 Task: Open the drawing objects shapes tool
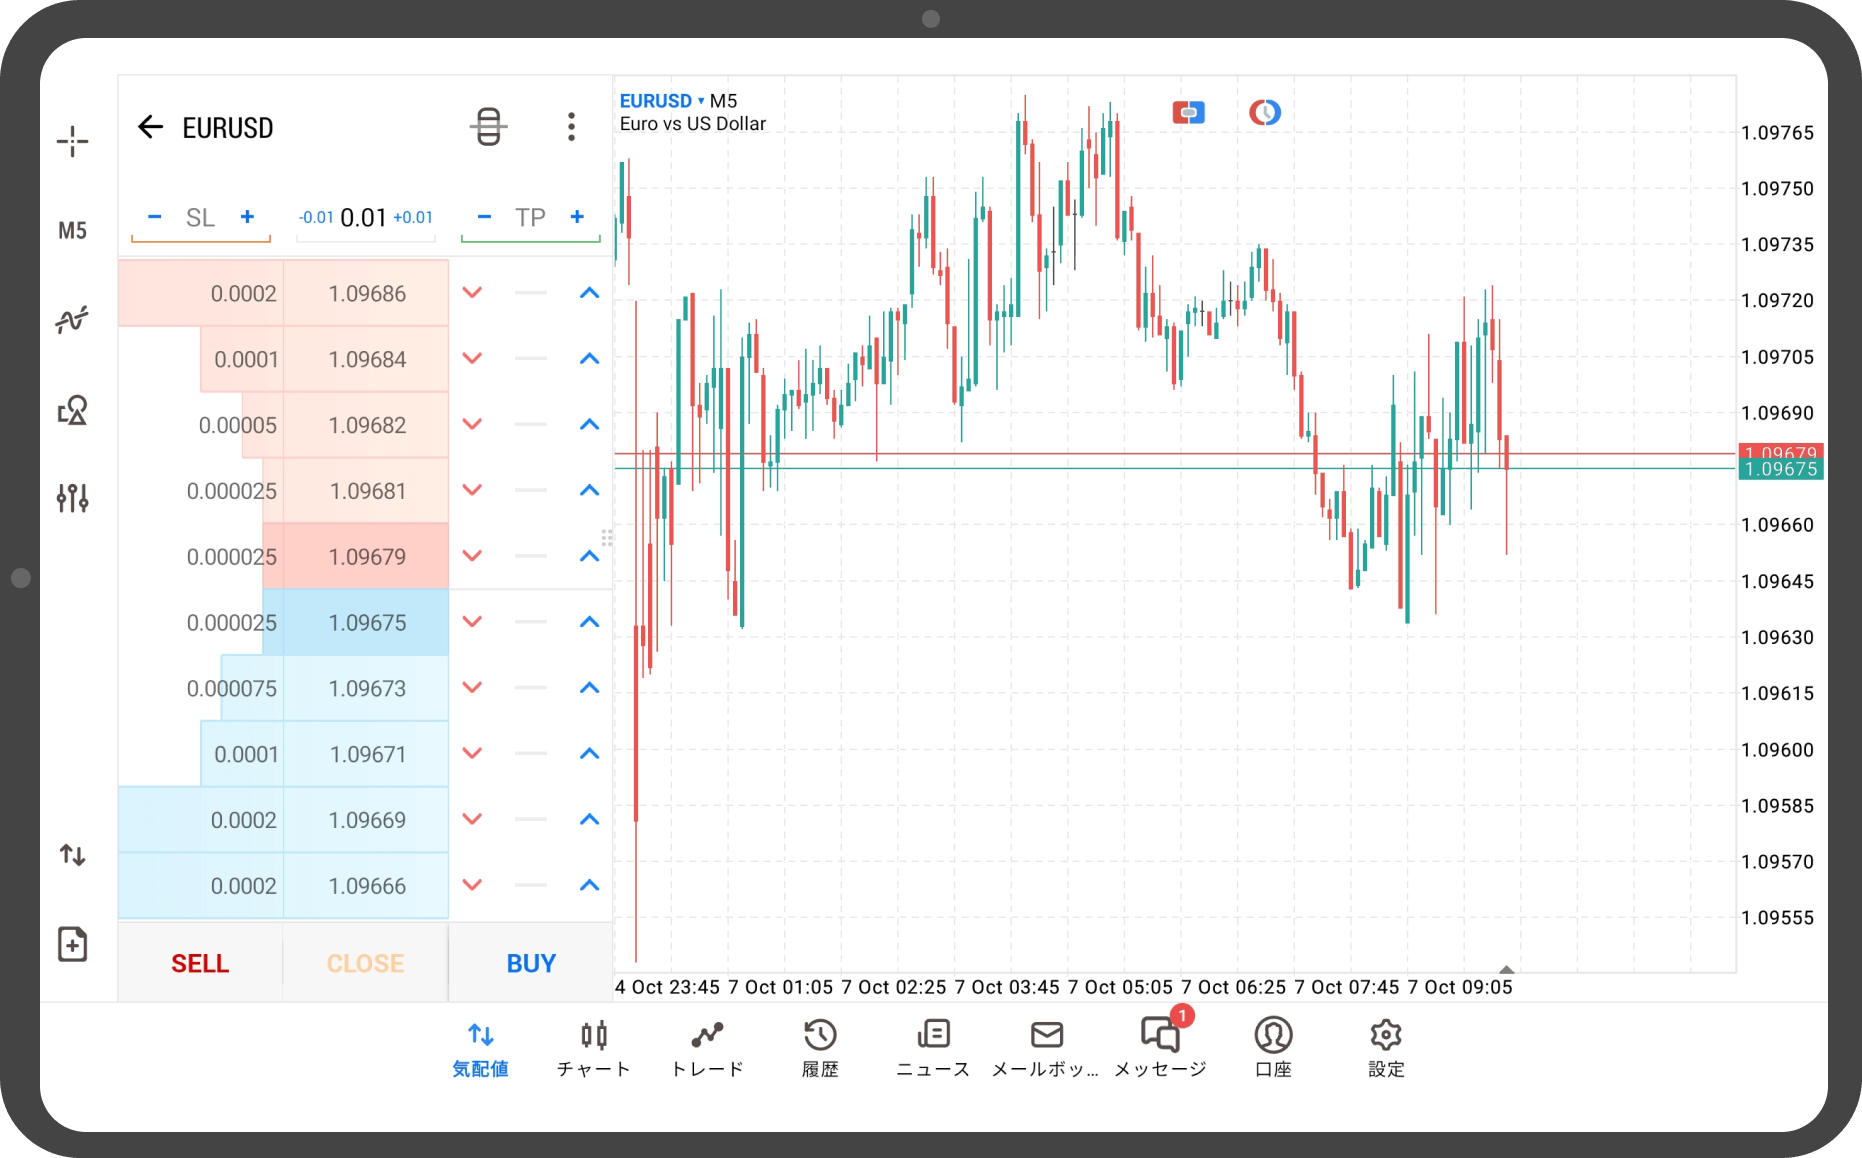pyautogui.click(x=72, y=410)
